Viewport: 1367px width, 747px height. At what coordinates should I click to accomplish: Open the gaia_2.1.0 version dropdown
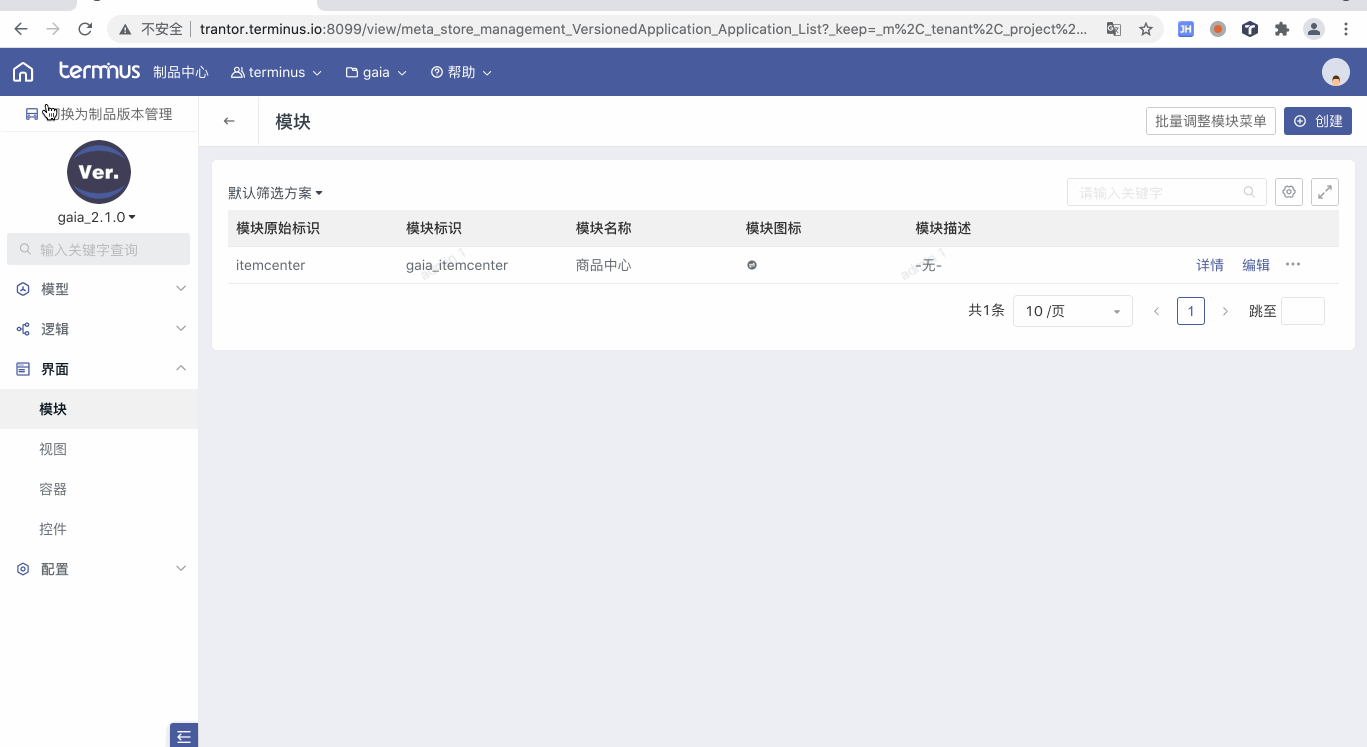(97, 217)
